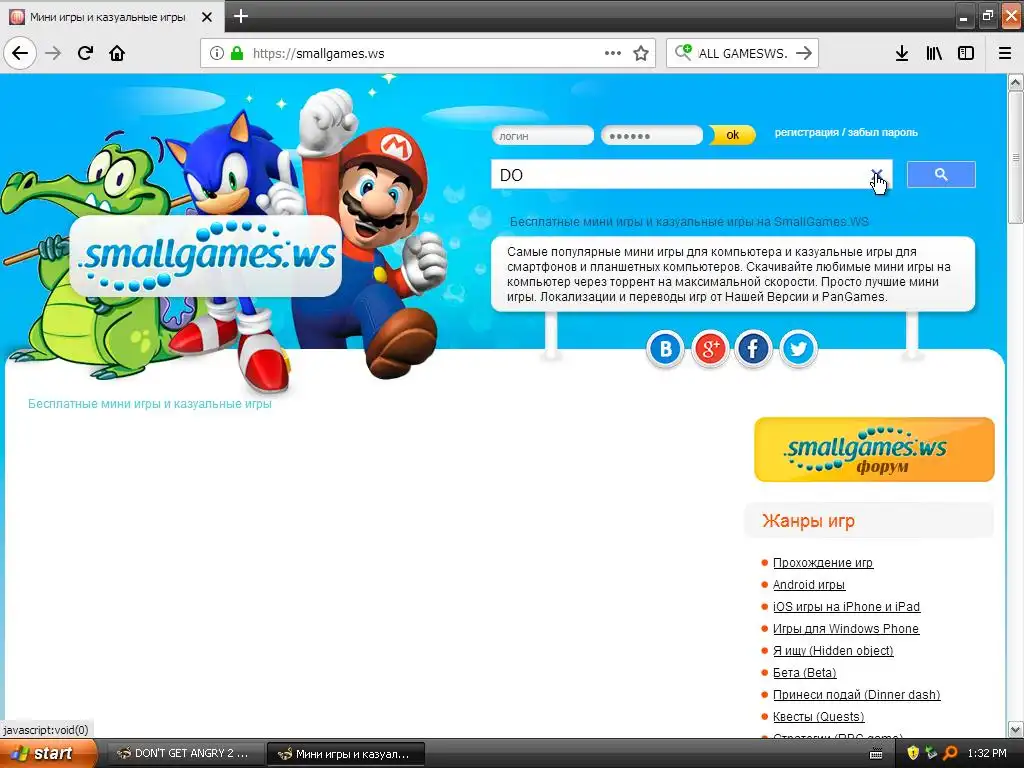Click the forward navigation arrow

[54, 53]
